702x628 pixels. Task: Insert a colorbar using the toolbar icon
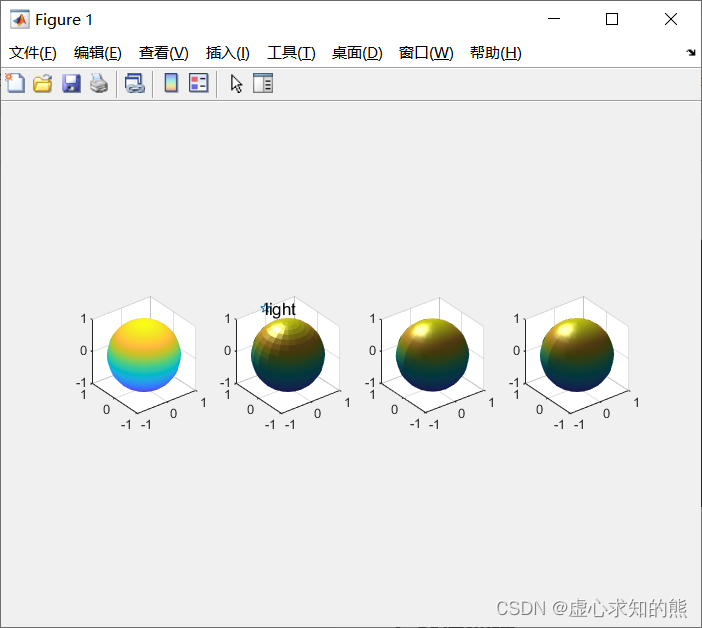(x=171, y=83)
